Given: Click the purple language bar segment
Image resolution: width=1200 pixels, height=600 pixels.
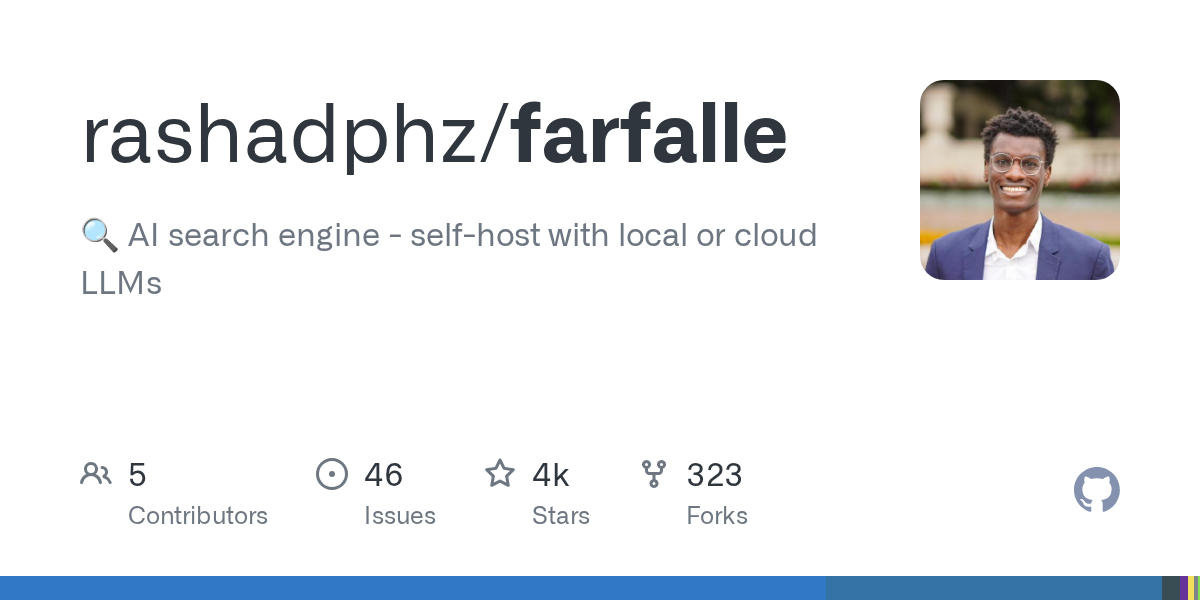Looking at the screenshot, I should coord(1184,588).
